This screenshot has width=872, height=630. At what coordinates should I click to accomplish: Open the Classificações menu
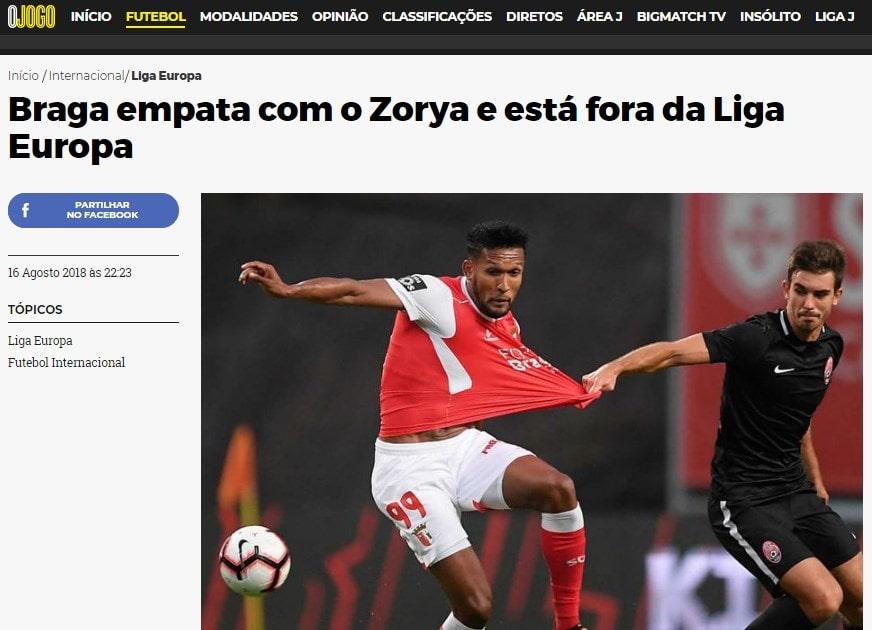[x=437, y=17]
